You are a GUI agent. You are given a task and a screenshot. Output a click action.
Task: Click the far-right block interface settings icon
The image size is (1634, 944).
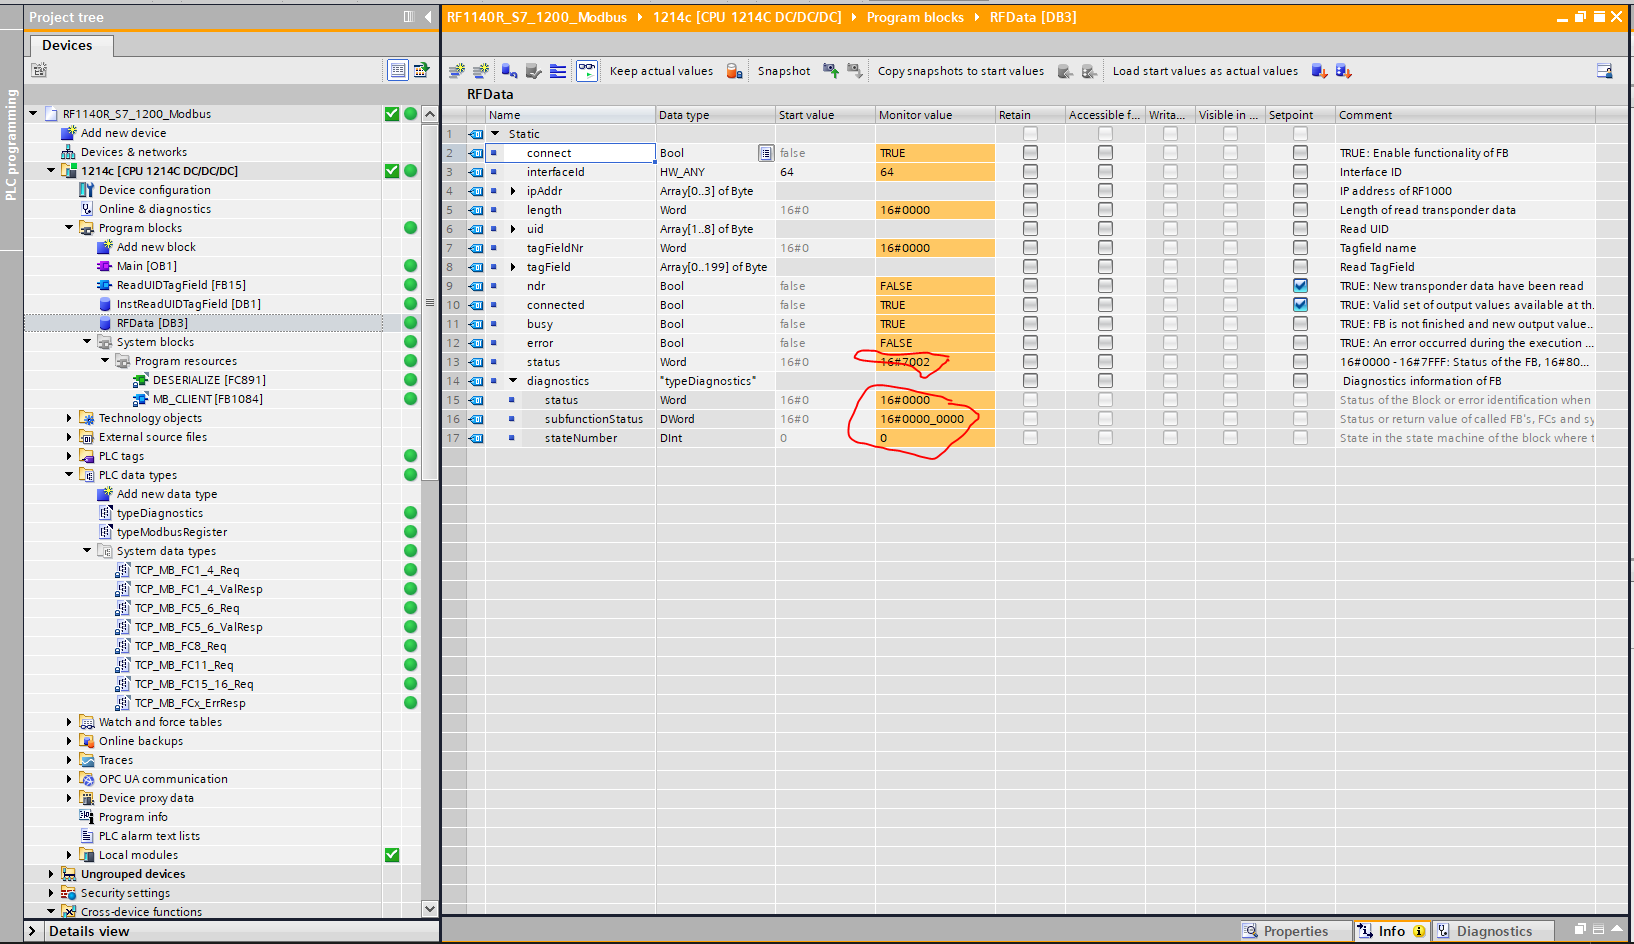pyautogui.click(x=1604, y=71)
